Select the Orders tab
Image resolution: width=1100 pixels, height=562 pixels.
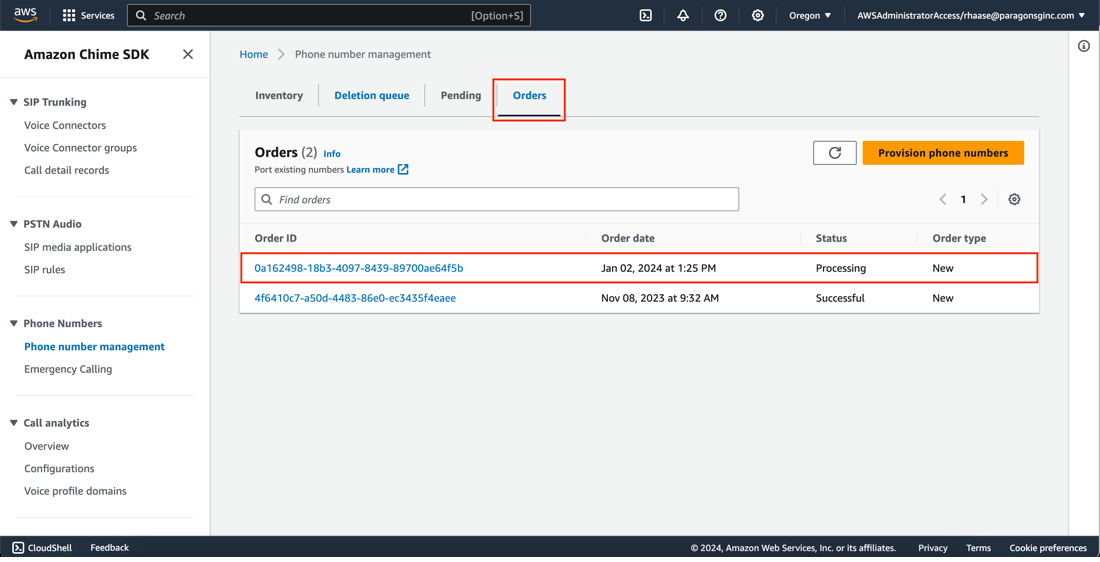(530, 95)
